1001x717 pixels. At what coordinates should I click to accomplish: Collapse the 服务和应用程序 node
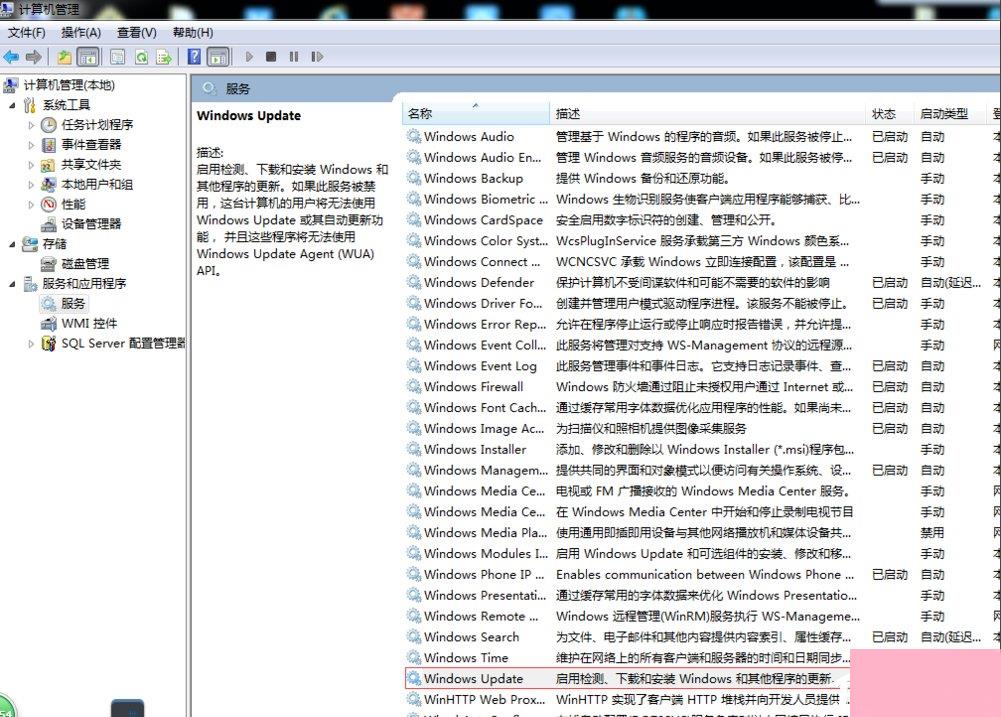tap(12, 283)
